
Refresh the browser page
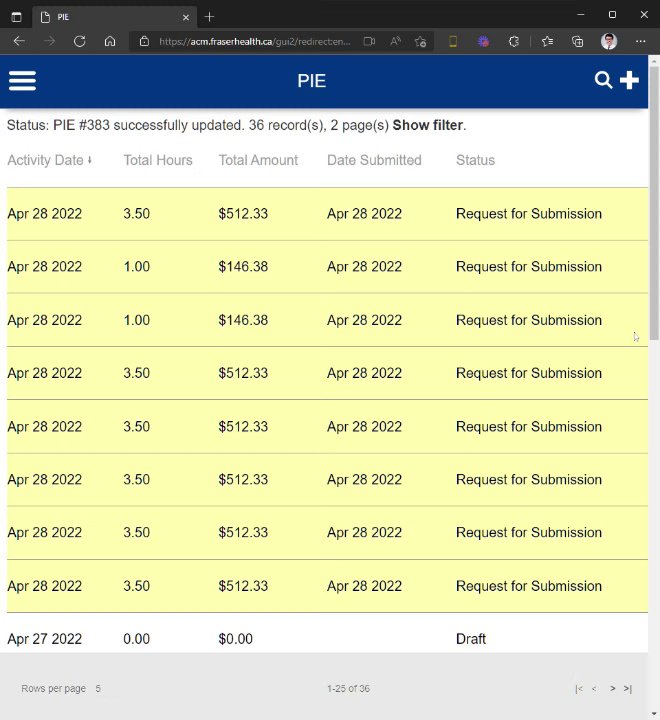pos(79,41)
